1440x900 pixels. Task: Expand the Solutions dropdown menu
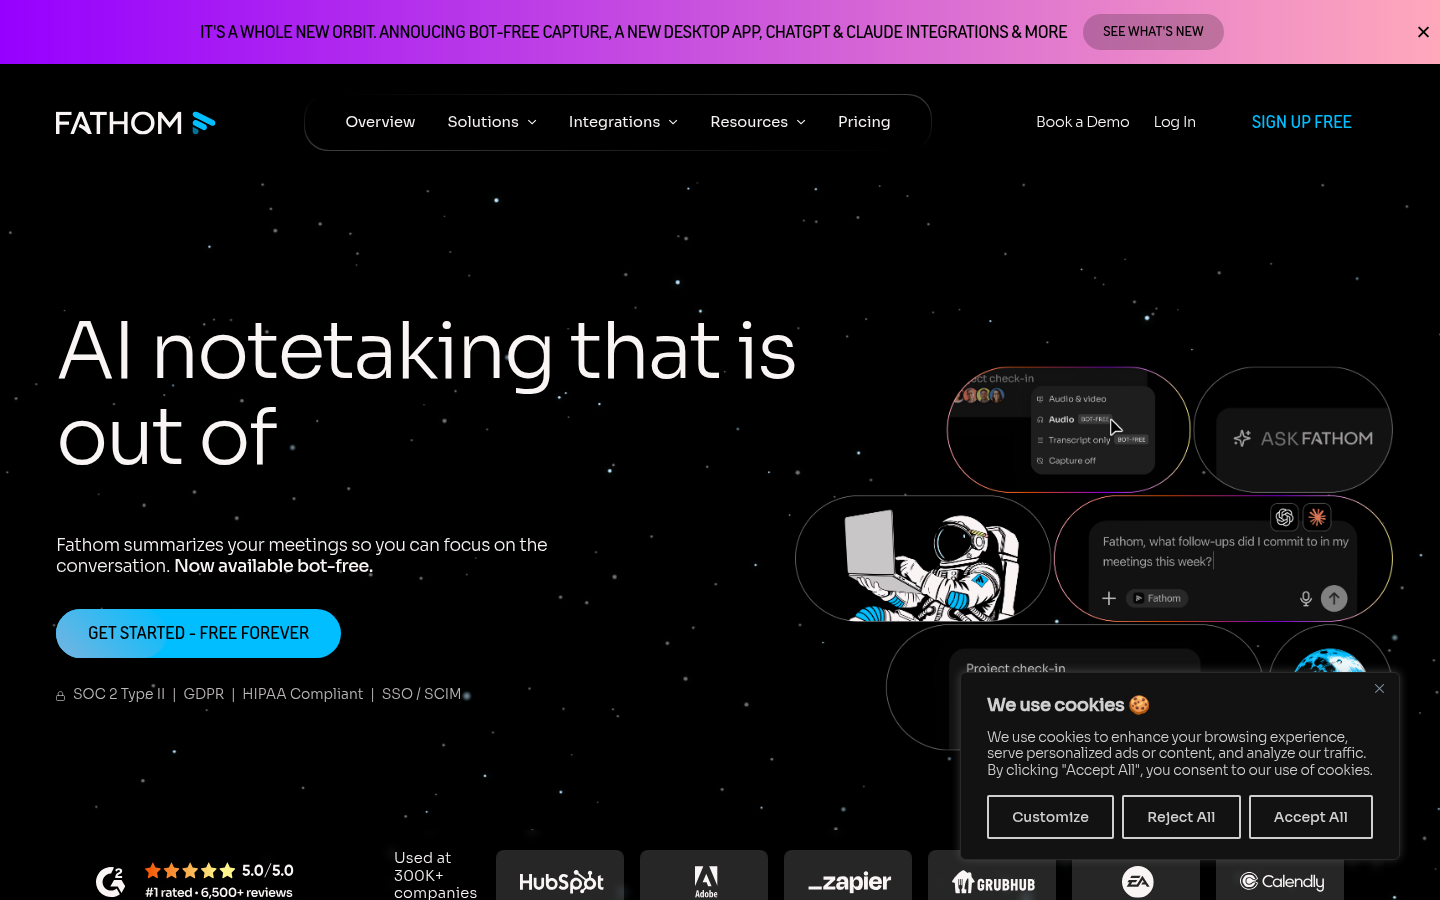pyautogui.click(x=492, y=122)
